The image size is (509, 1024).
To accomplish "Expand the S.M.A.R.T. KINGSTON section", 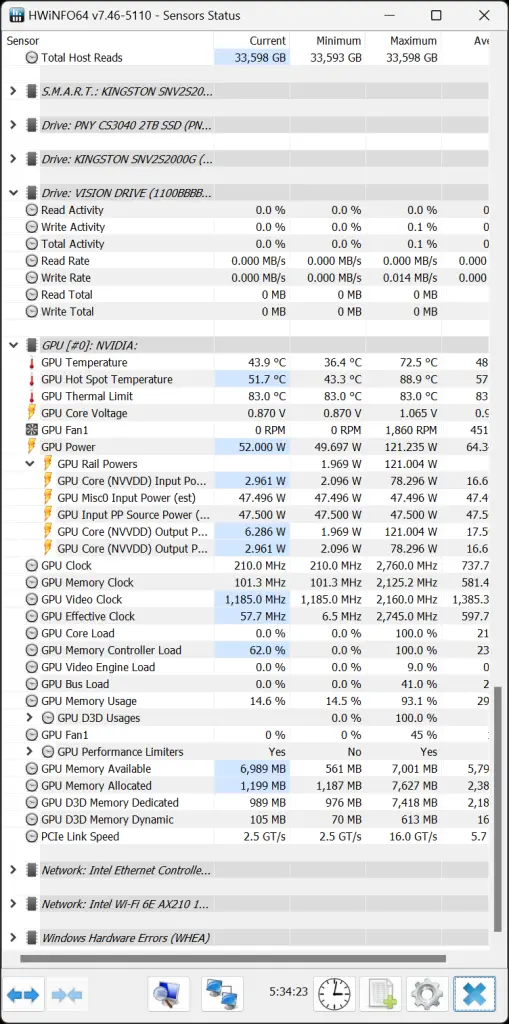I will pos(13,91).
